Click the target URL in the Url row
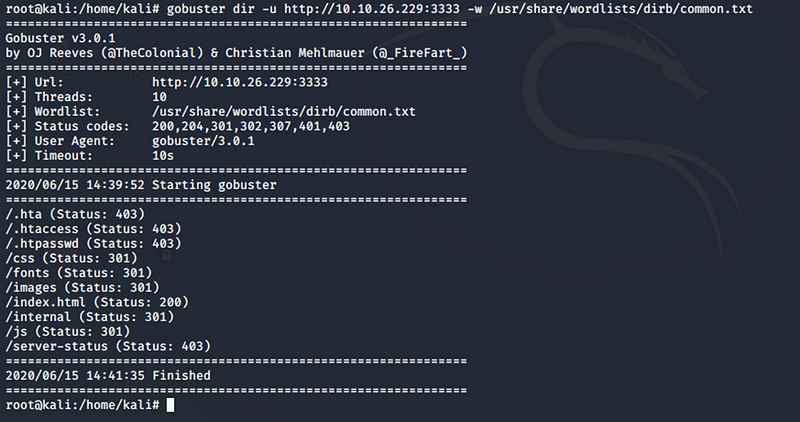Image resolution: width=800 pixels, height=422 pixels. [240, 82]
